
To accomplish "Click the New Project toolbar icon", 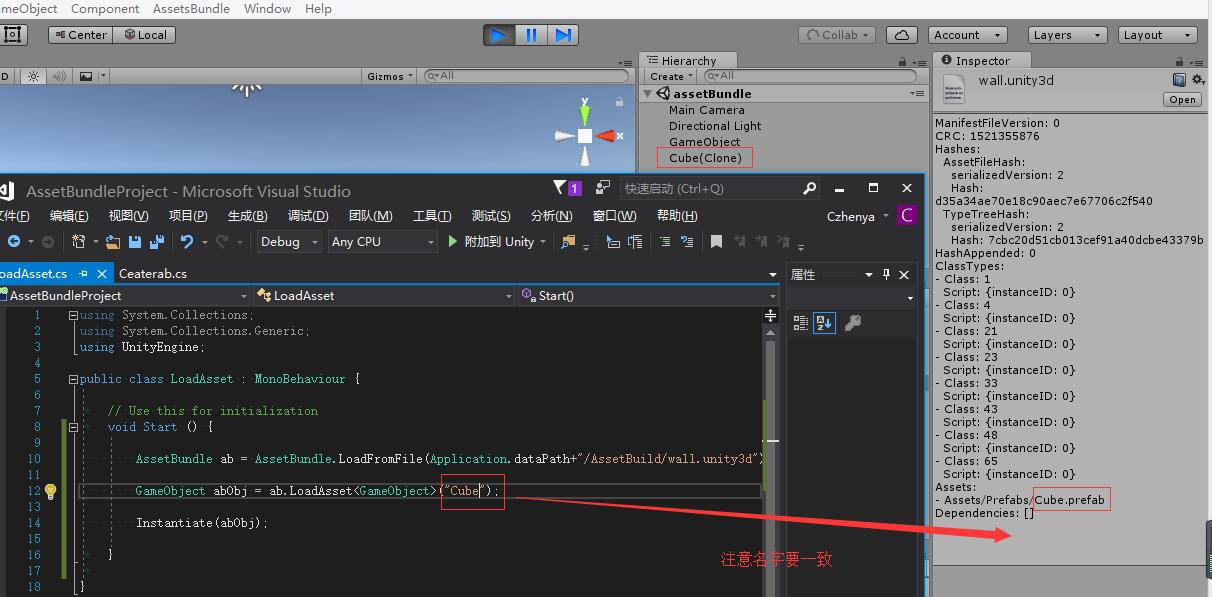I will click(x=80, y=241).
